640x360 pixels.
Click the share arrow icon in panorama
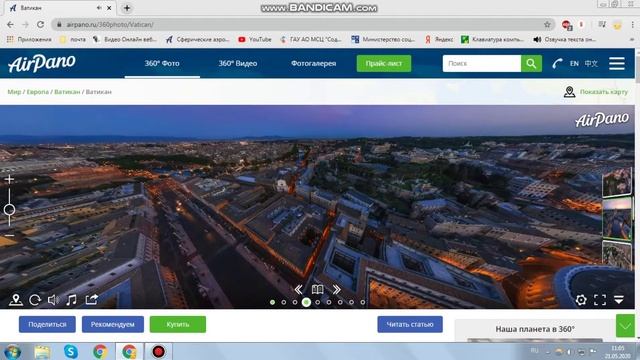91,300
